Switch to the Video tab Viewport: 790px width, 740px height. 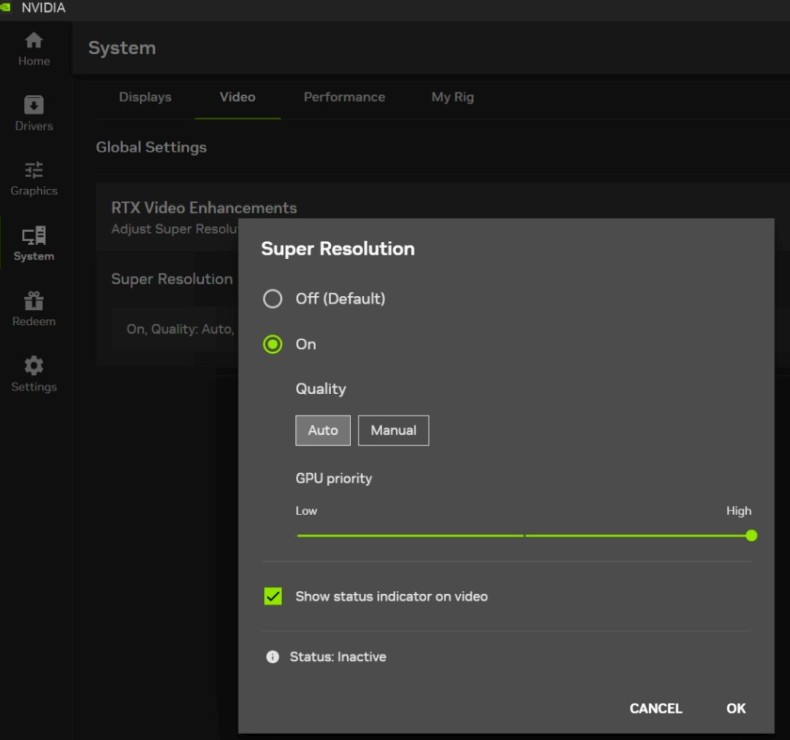pos(237,97)
